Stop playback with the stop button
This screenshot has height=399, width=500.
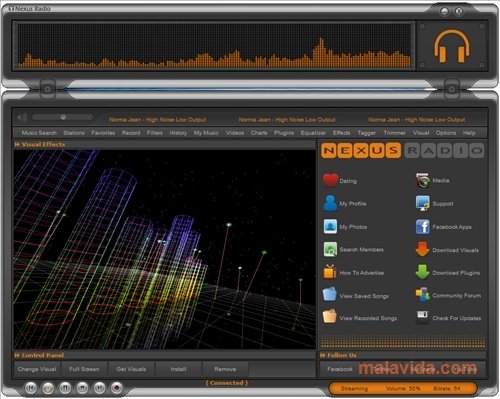(x=82, y=388)
